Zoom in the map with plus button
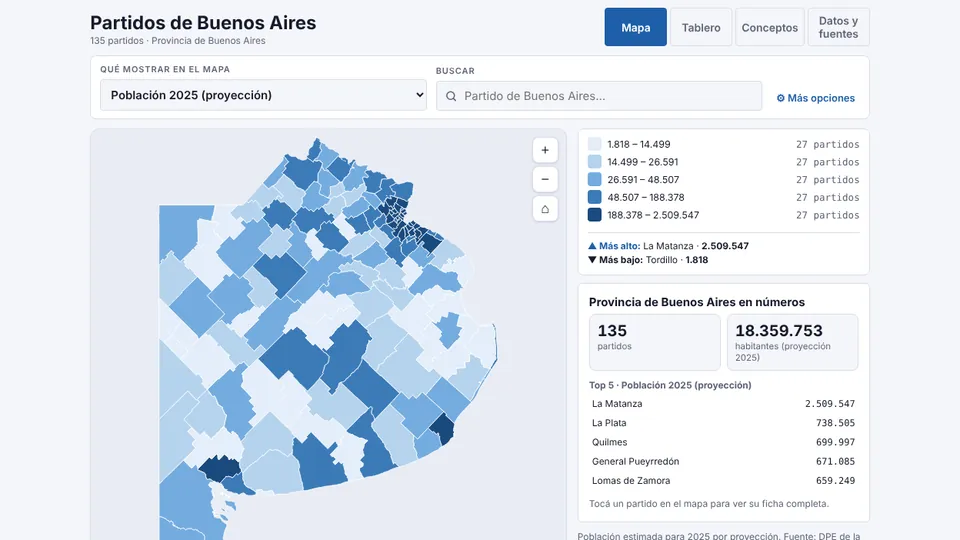The width and height of the screenshot is (960, 540). (x=545, y=150)
